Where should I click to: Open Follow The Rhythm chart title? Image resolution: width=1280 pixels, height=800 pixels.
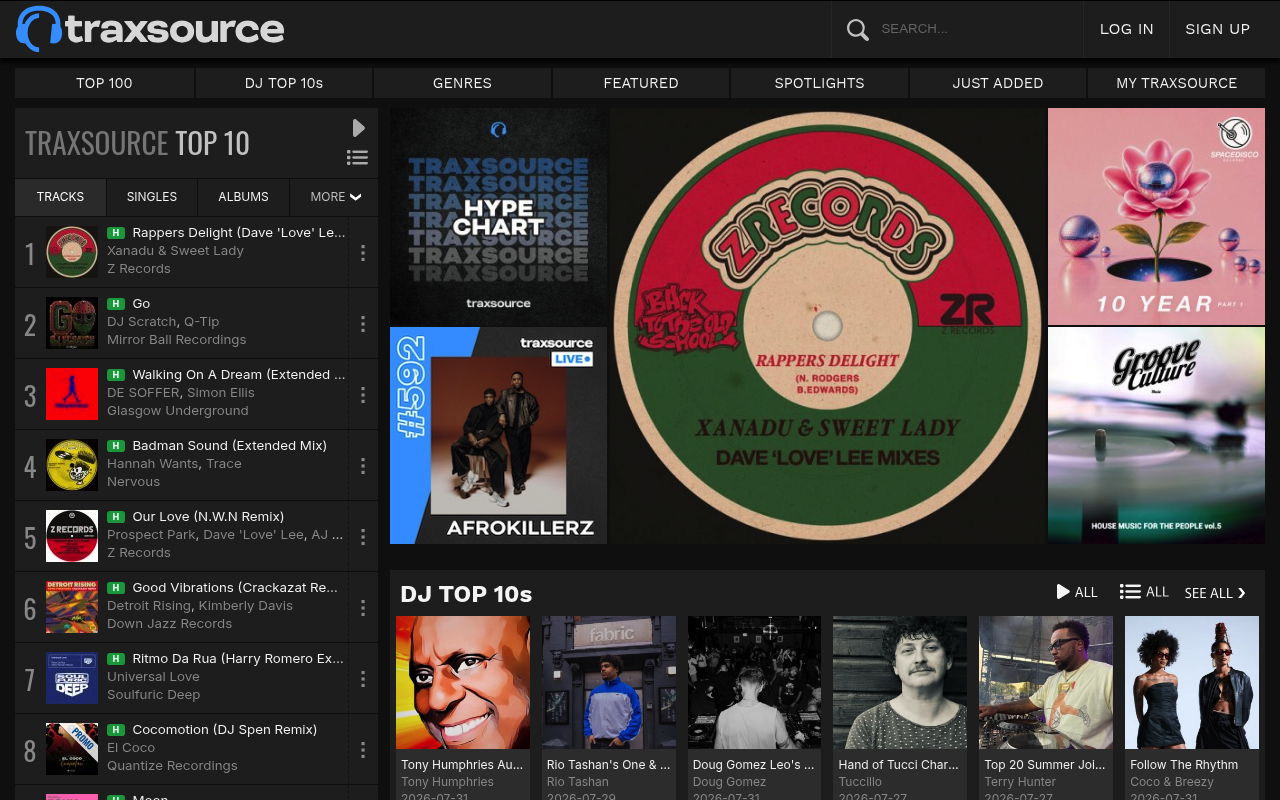coord(1184,765)
